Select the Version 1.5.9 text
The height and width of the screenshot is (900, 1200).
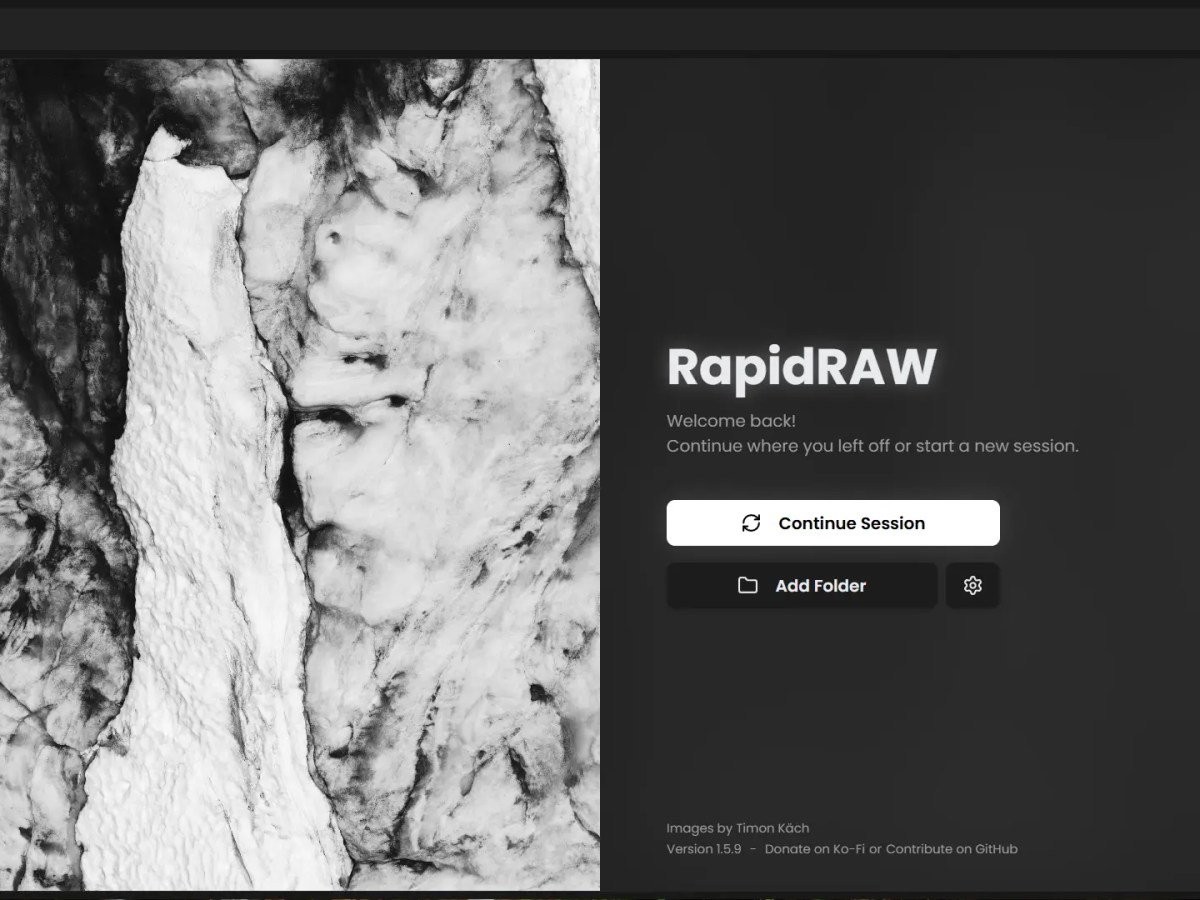coord(704,849)
